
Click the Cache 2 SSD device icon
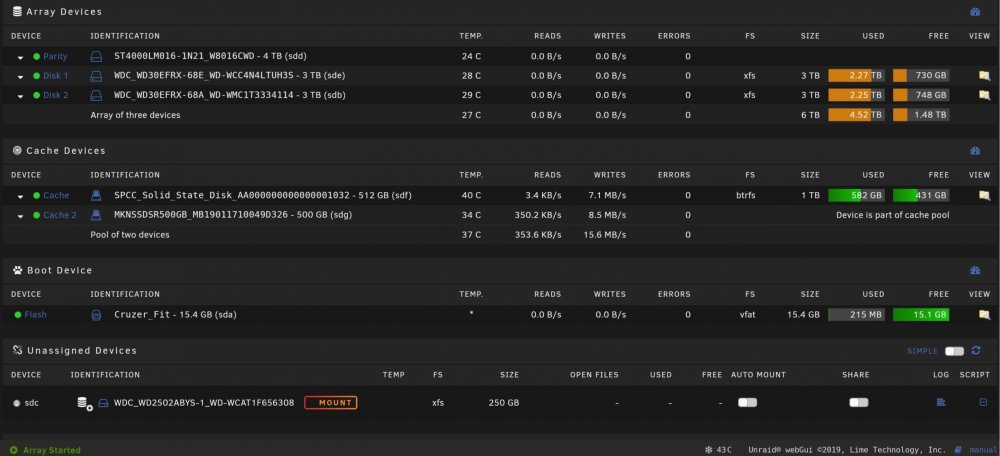click(x=96, y=215)
